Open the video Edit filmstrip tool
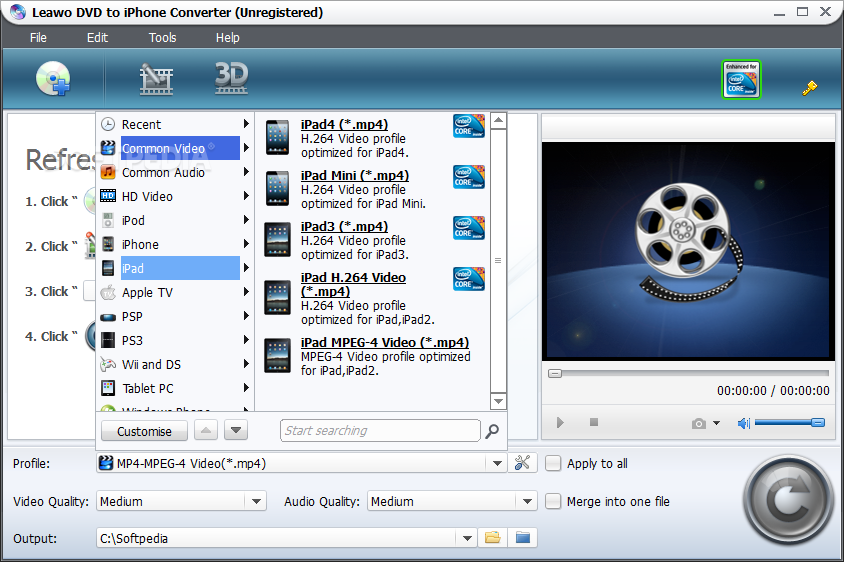The image size is (844, 562). coord(157,79)
